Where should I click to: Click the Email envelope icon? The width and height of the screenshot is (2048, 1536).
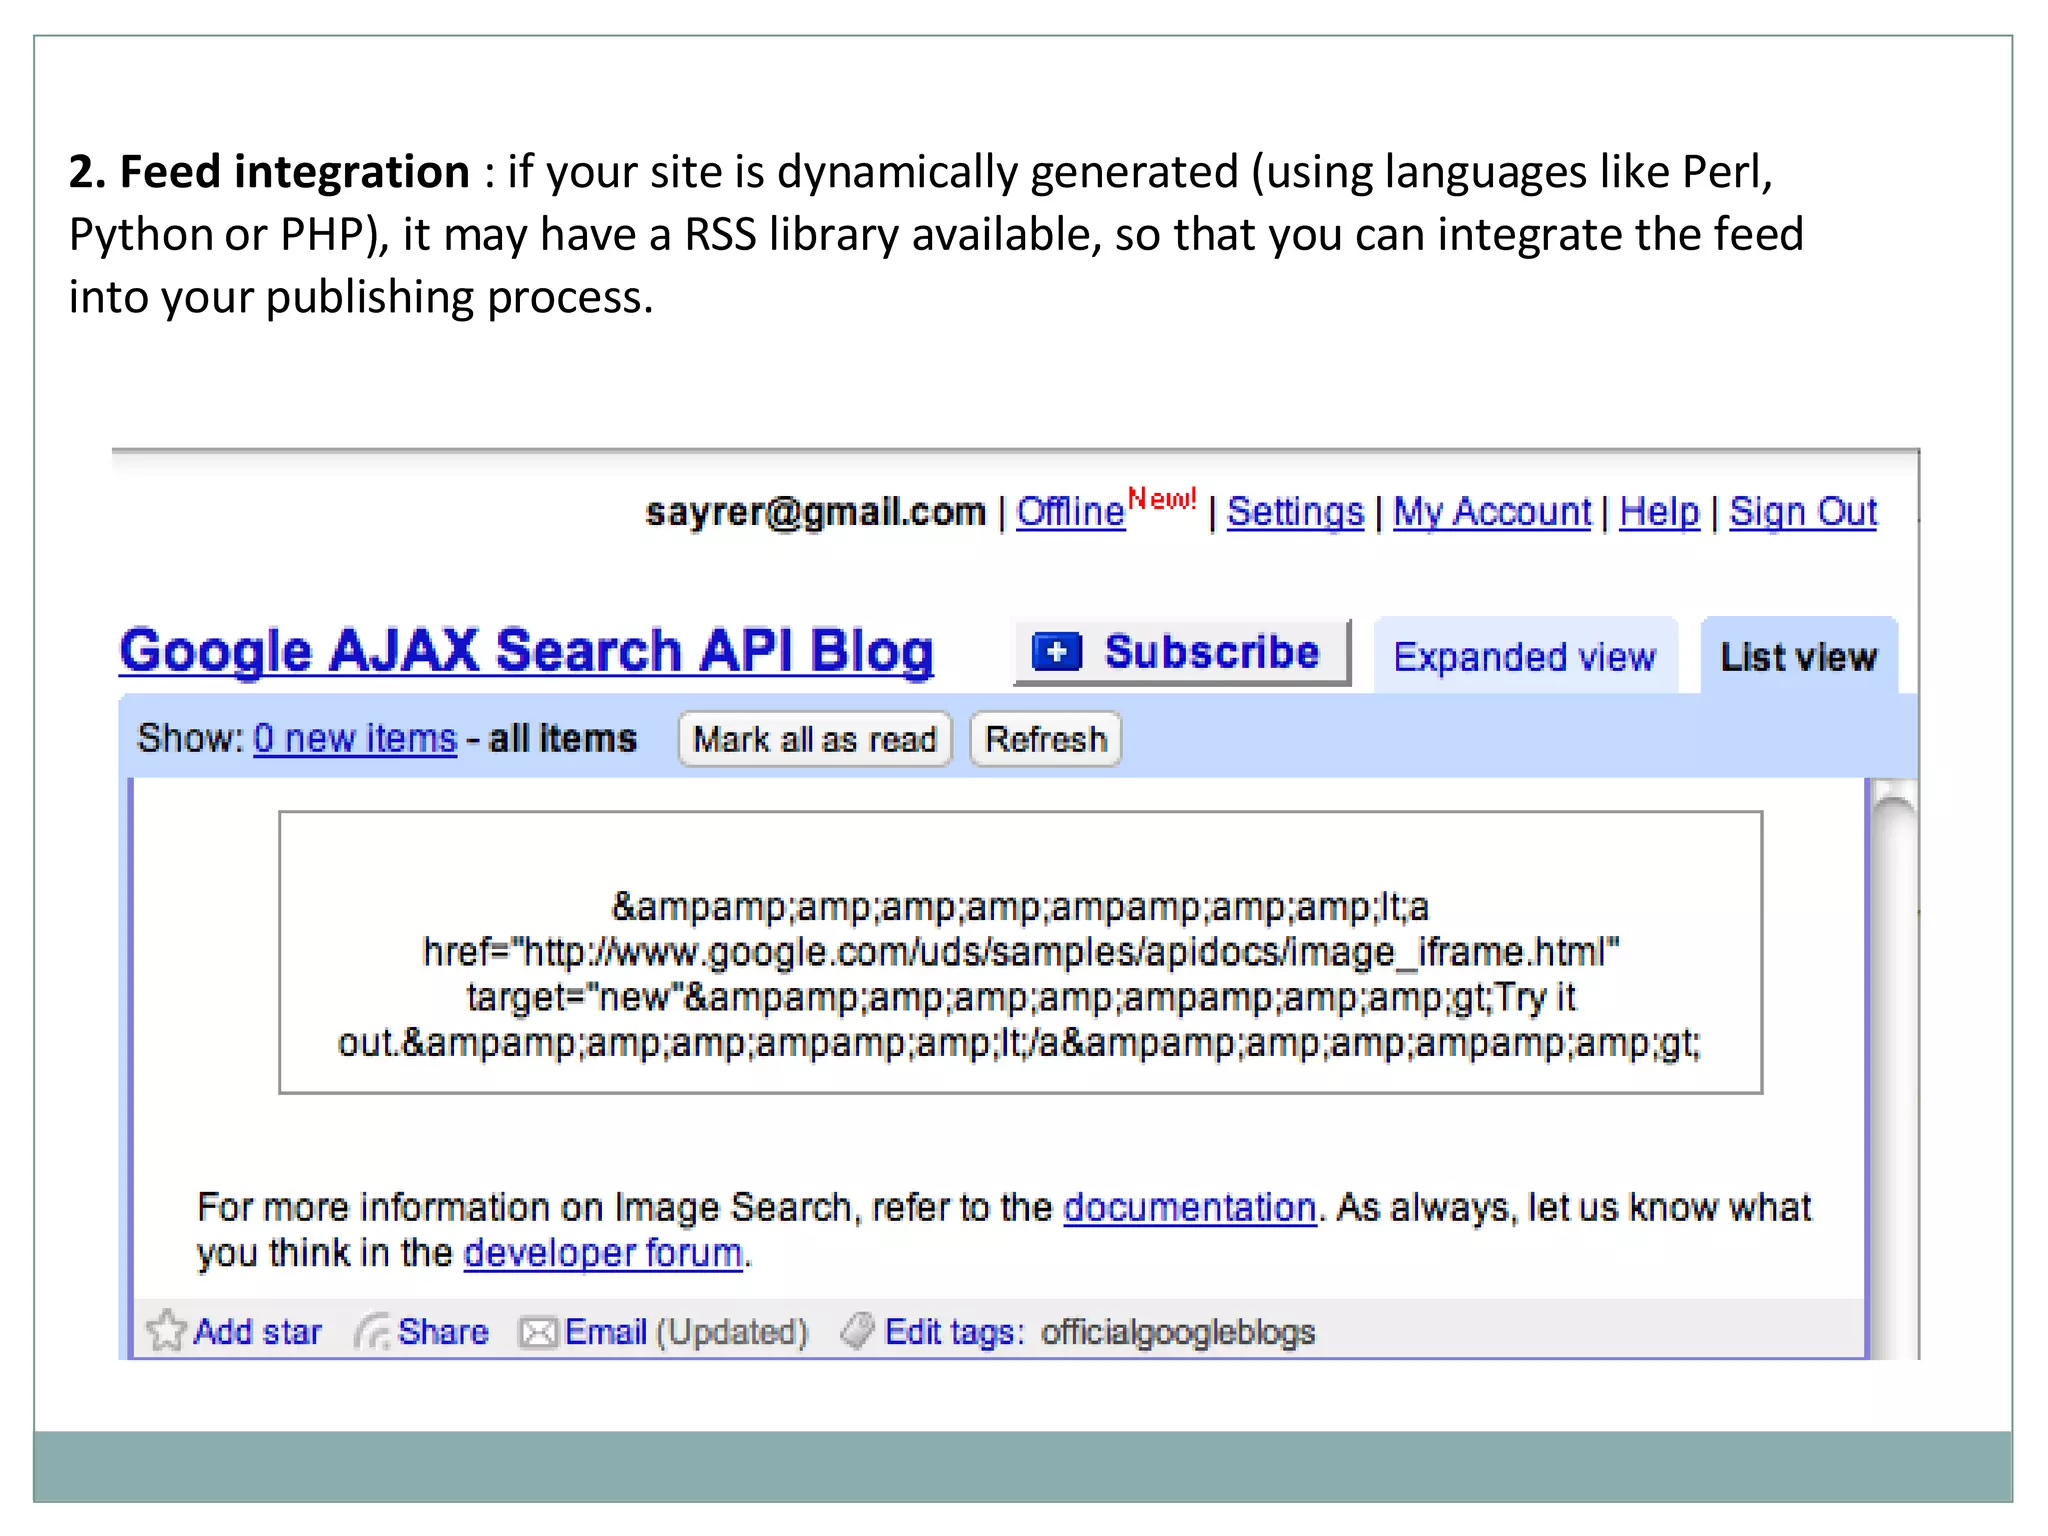tap(538, 1333)
